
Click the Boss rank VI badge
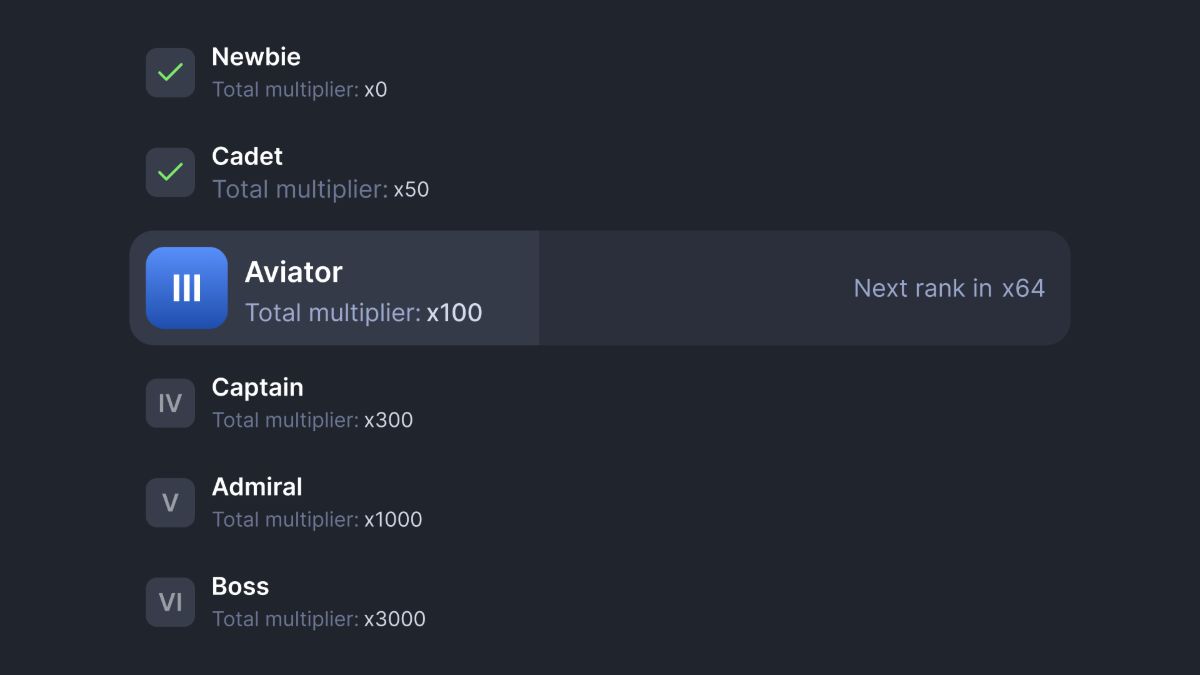point(170,602)
